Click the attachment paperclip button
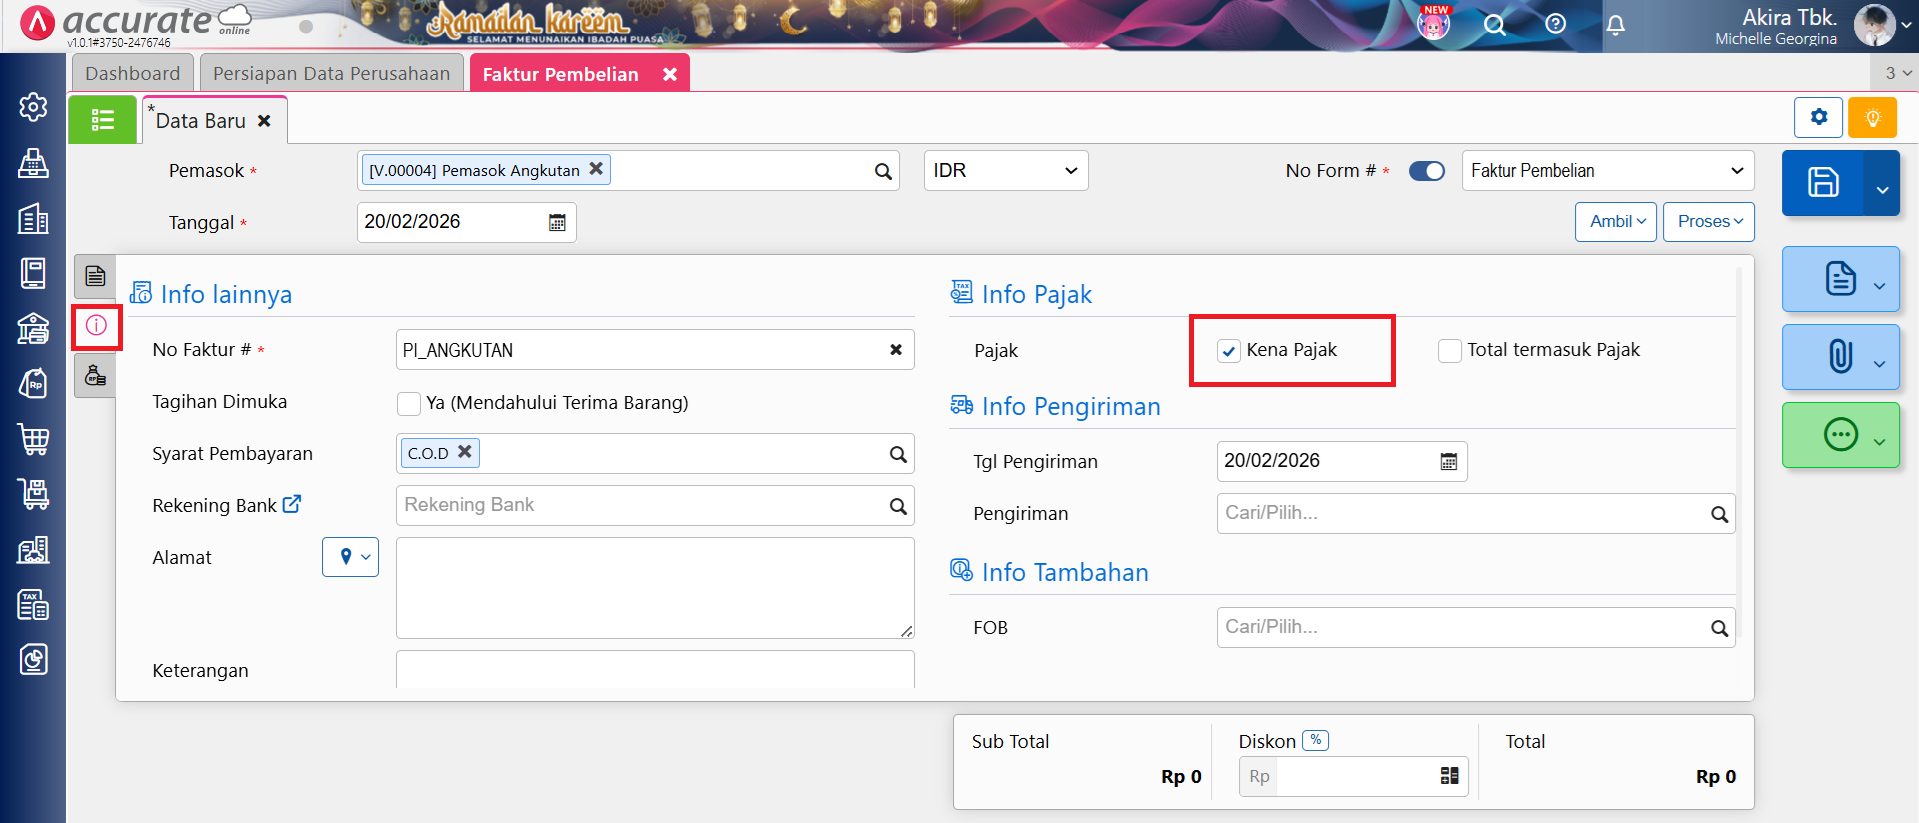The height and width of the screenshot is (823, 1919). pyautogui.click(x=1839, y=356)
